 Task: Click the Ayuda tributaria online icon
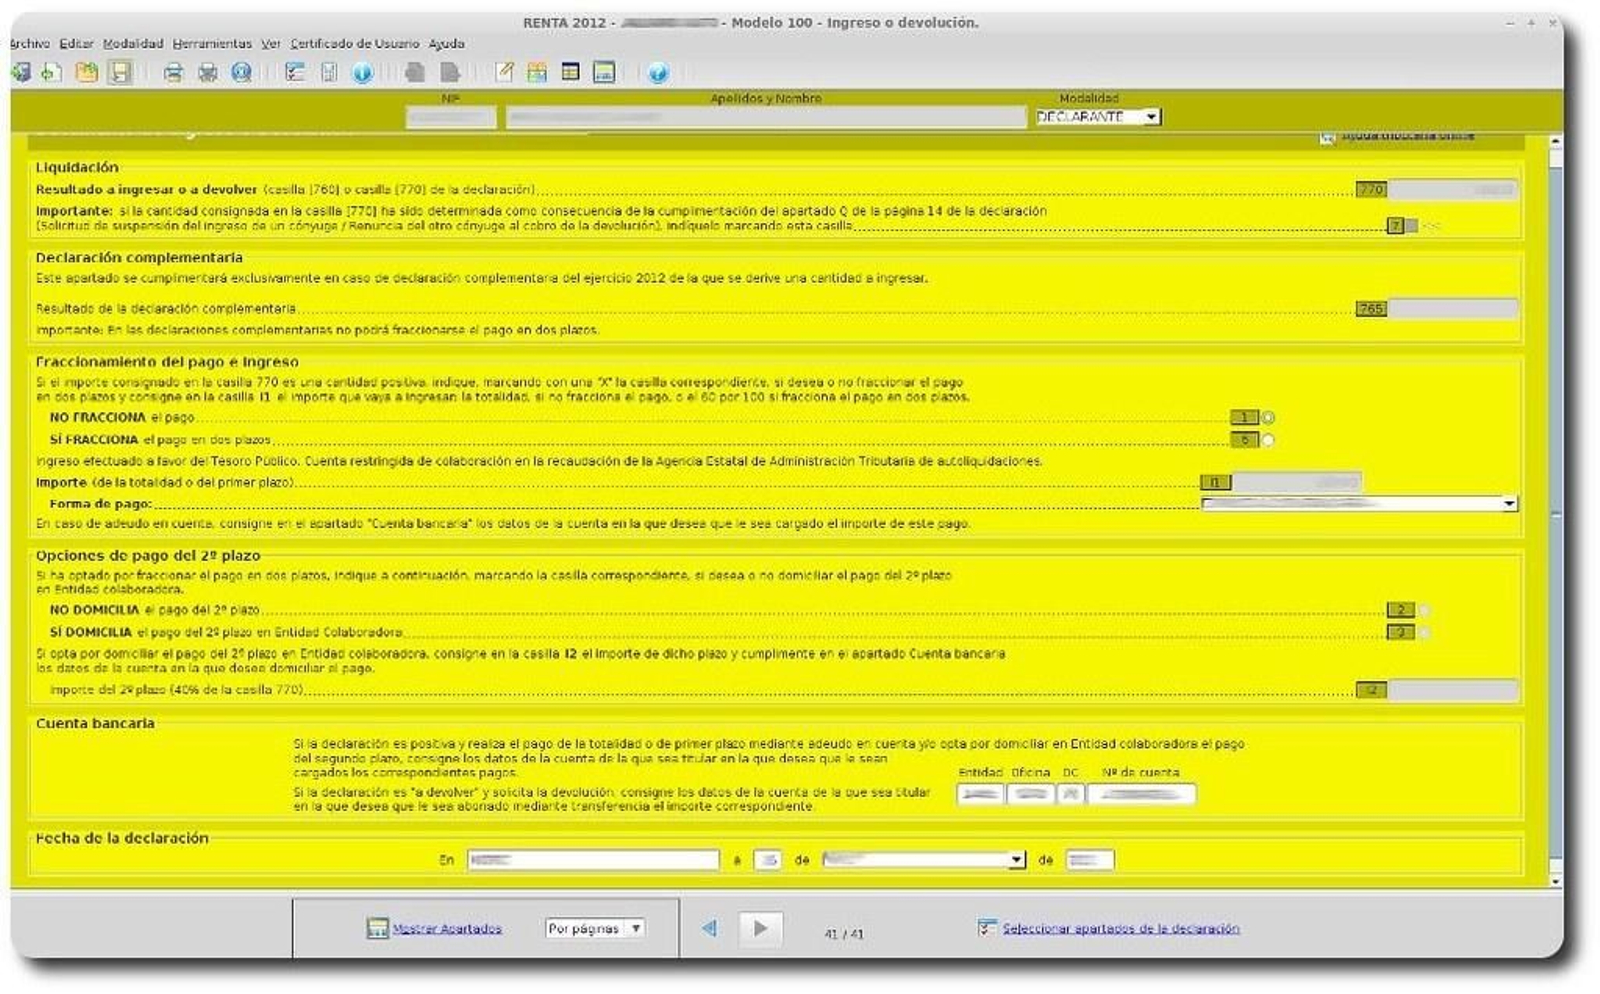pos(1327,136)
